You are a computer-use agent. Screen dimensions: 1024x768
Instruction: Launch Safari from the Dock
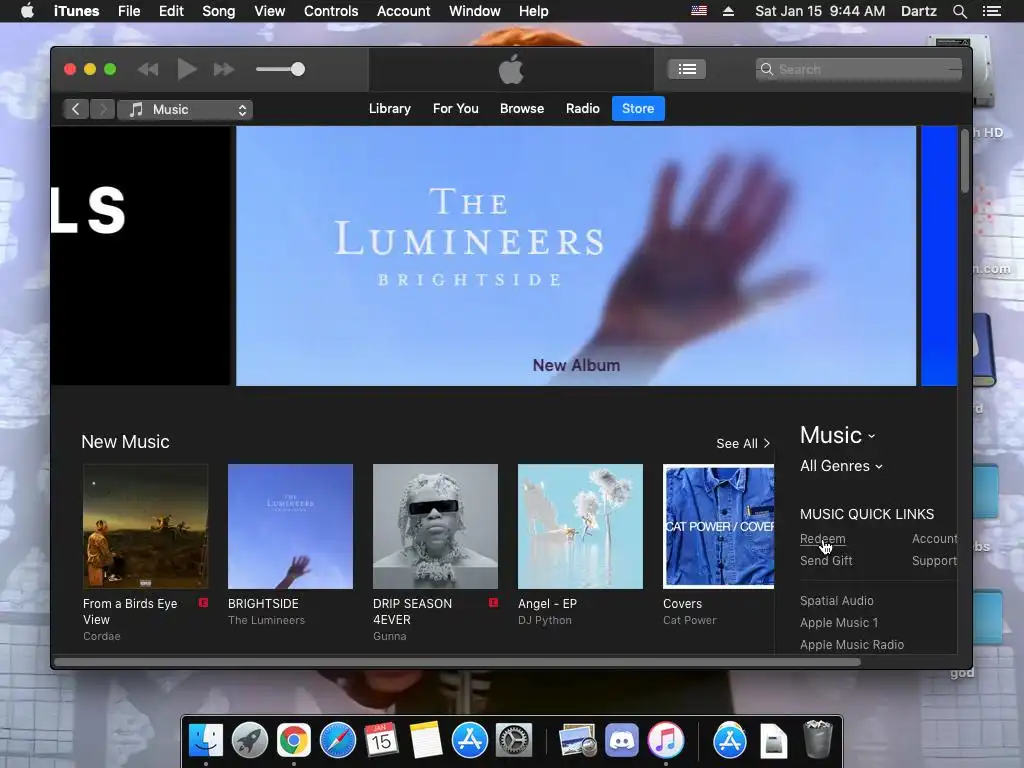(x=337, y=741)
